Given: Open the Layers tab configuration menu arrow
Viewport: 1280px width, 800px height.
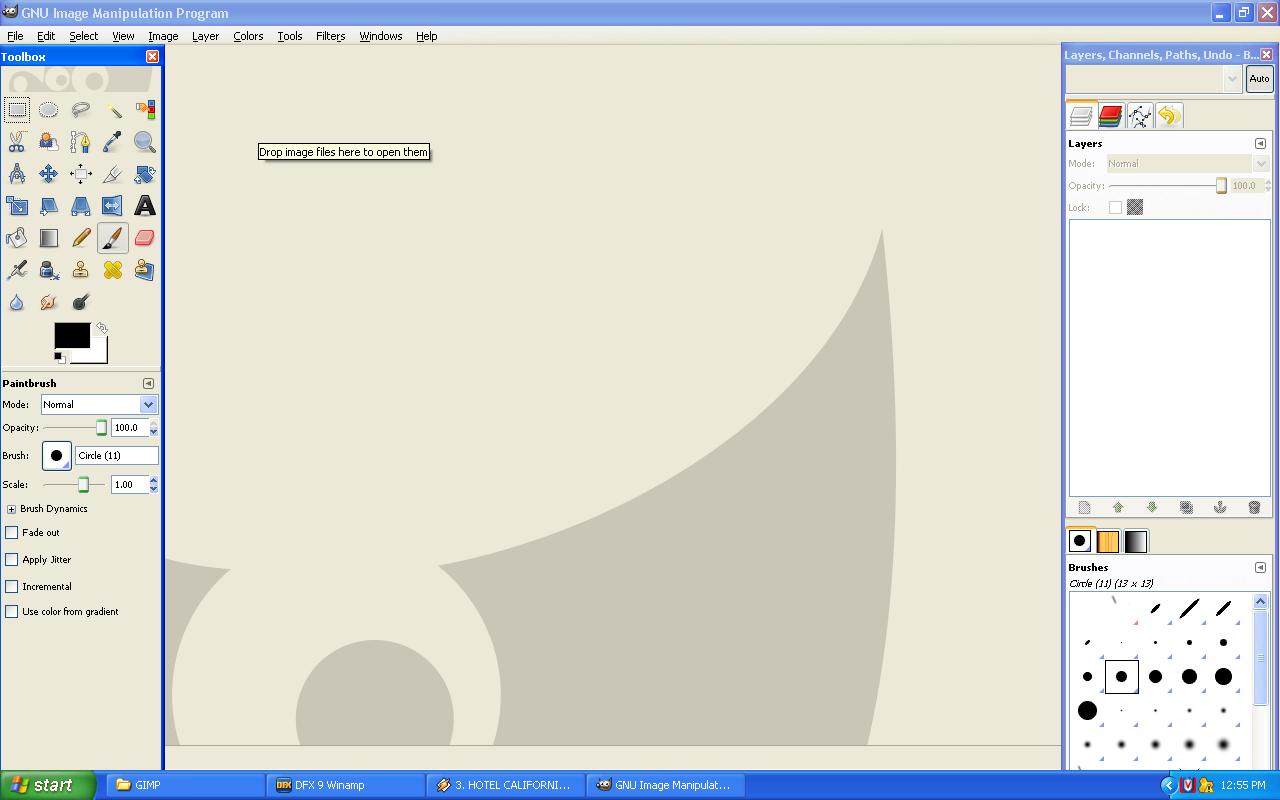Looking at the screenshot, I should (x=1260, y=143).
